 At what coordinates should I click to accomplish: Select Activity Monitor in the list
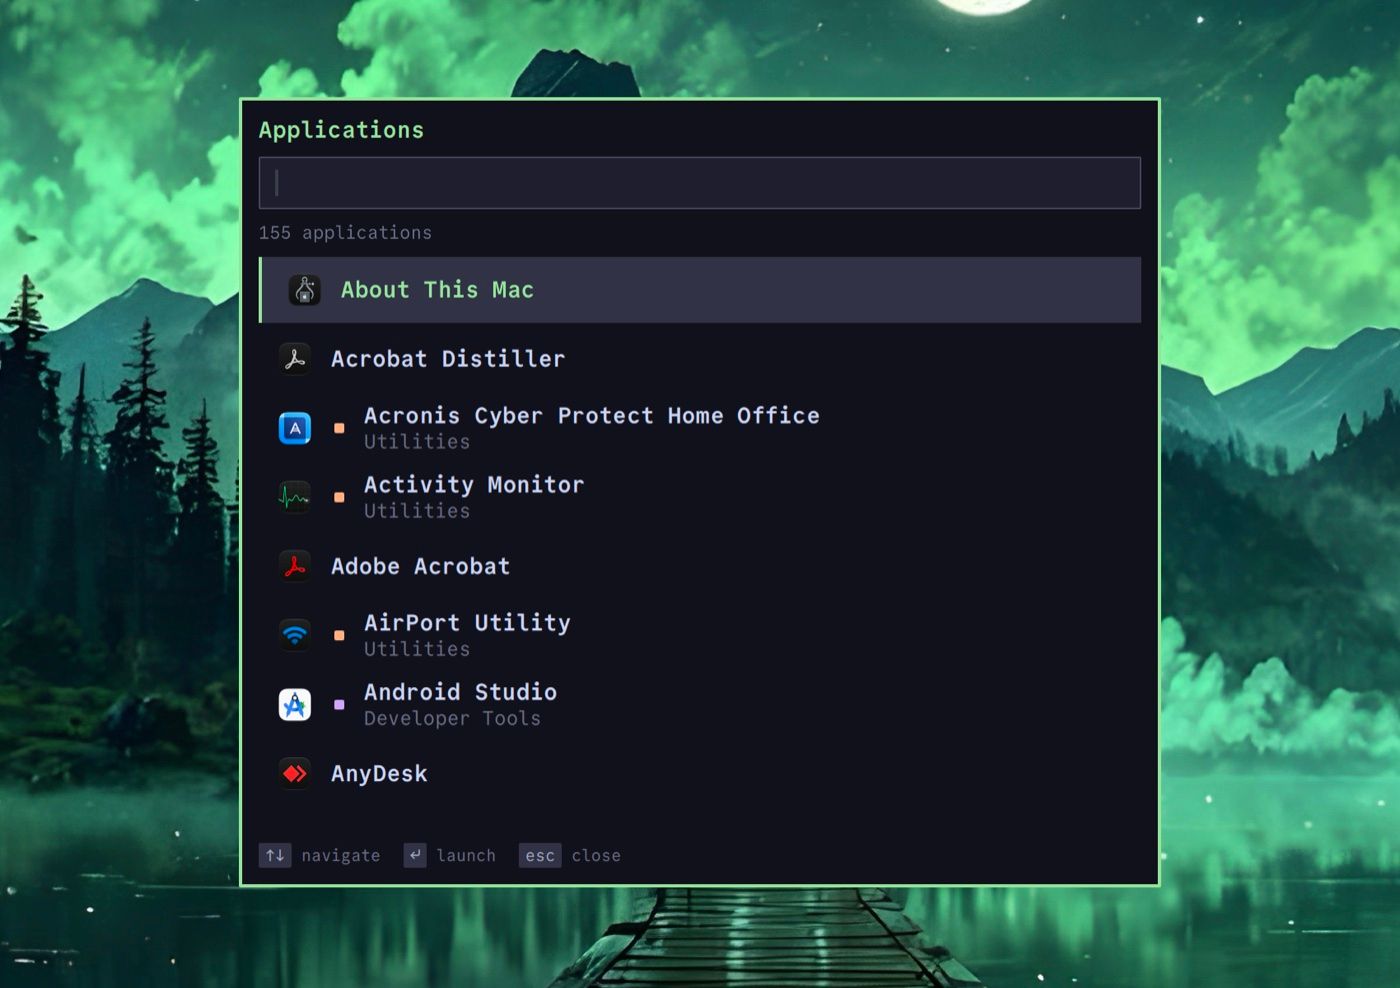[700, 497]
